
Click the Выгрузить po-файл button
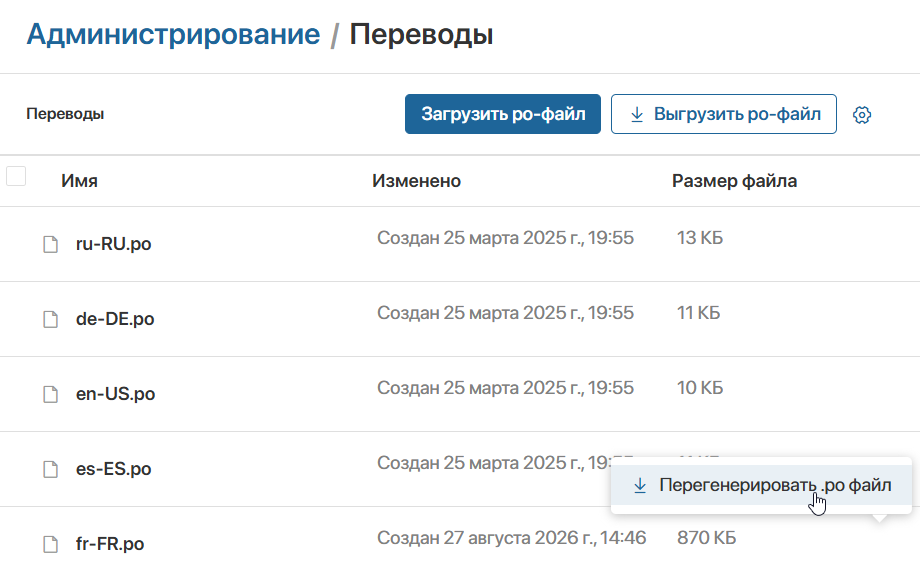click(x=723, y=114)
